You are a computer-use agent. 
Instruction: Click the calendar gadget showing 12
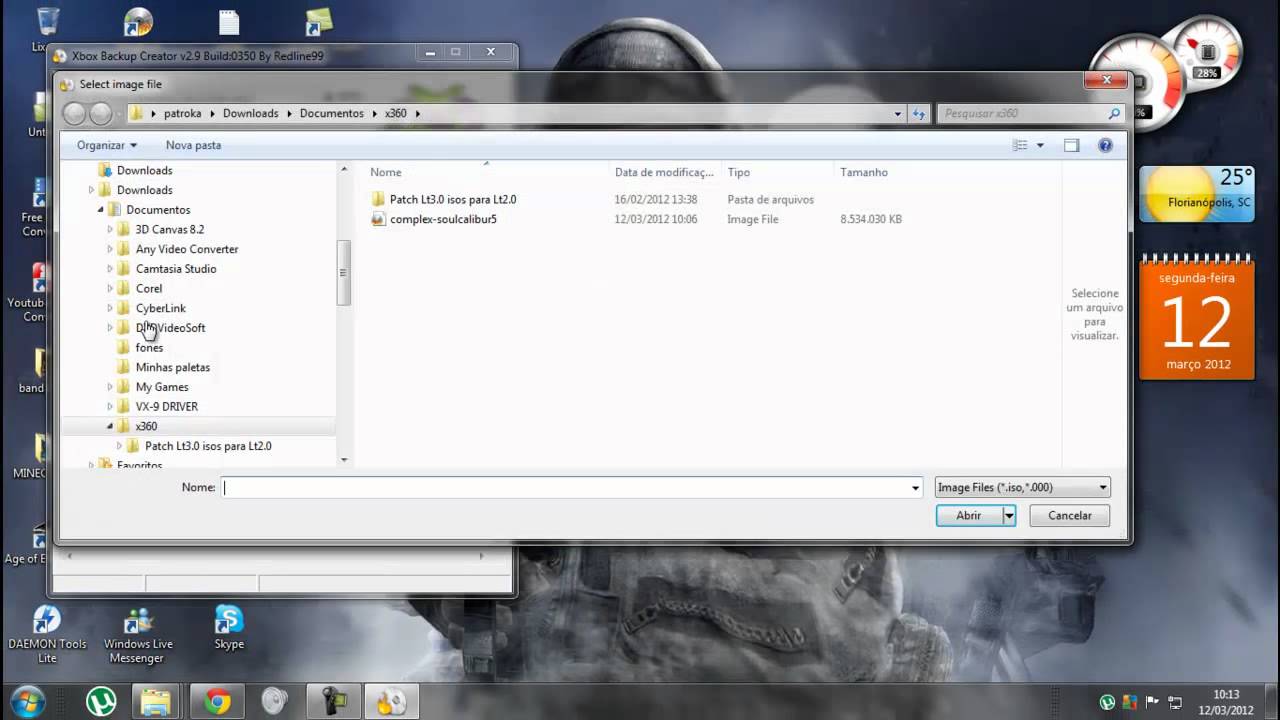(1197, 316)
